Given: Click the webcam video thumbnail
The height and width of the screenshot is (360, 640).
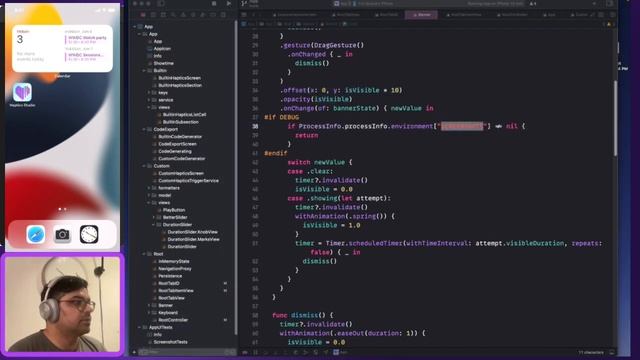Looking at the screenshot, I should [62, 304].
